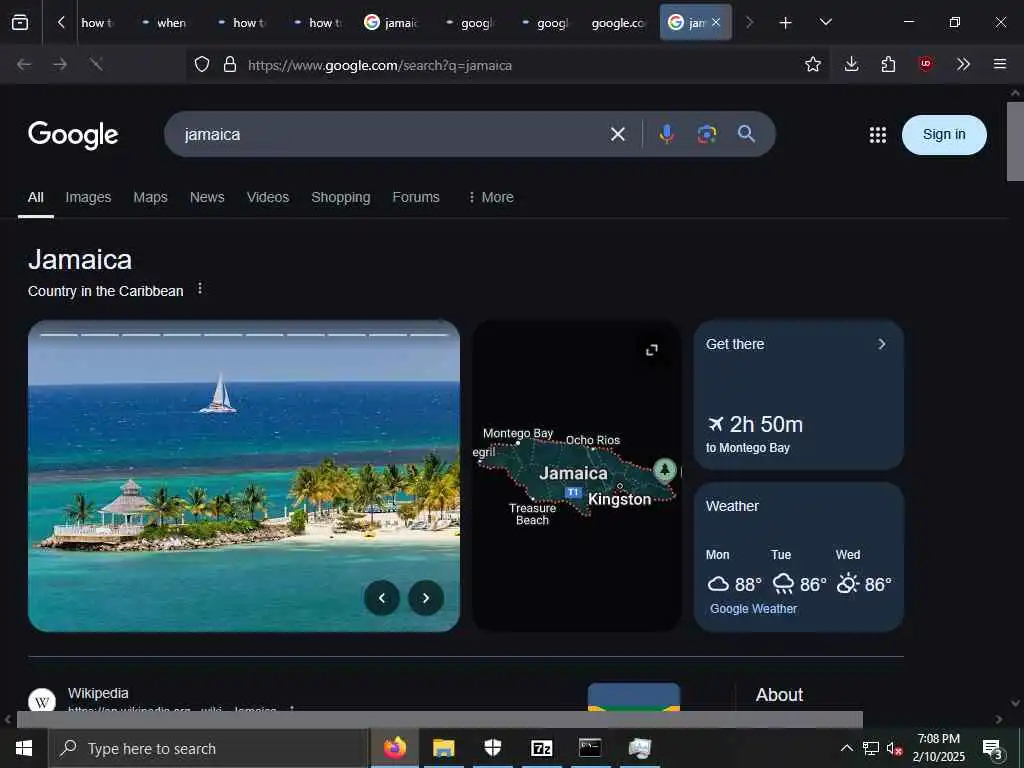Image resolution: width=1024 pixels, height=768 pixels.
Task: Open a new tab with the plus
Action: coord(786,23)
